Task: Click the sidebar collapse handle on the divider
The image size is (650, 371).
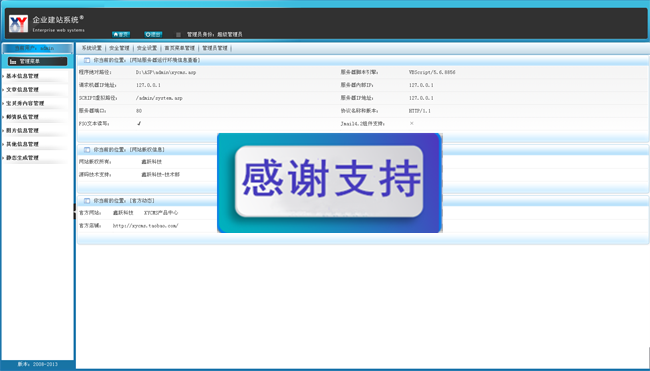Action: click(x=75, y=211)
